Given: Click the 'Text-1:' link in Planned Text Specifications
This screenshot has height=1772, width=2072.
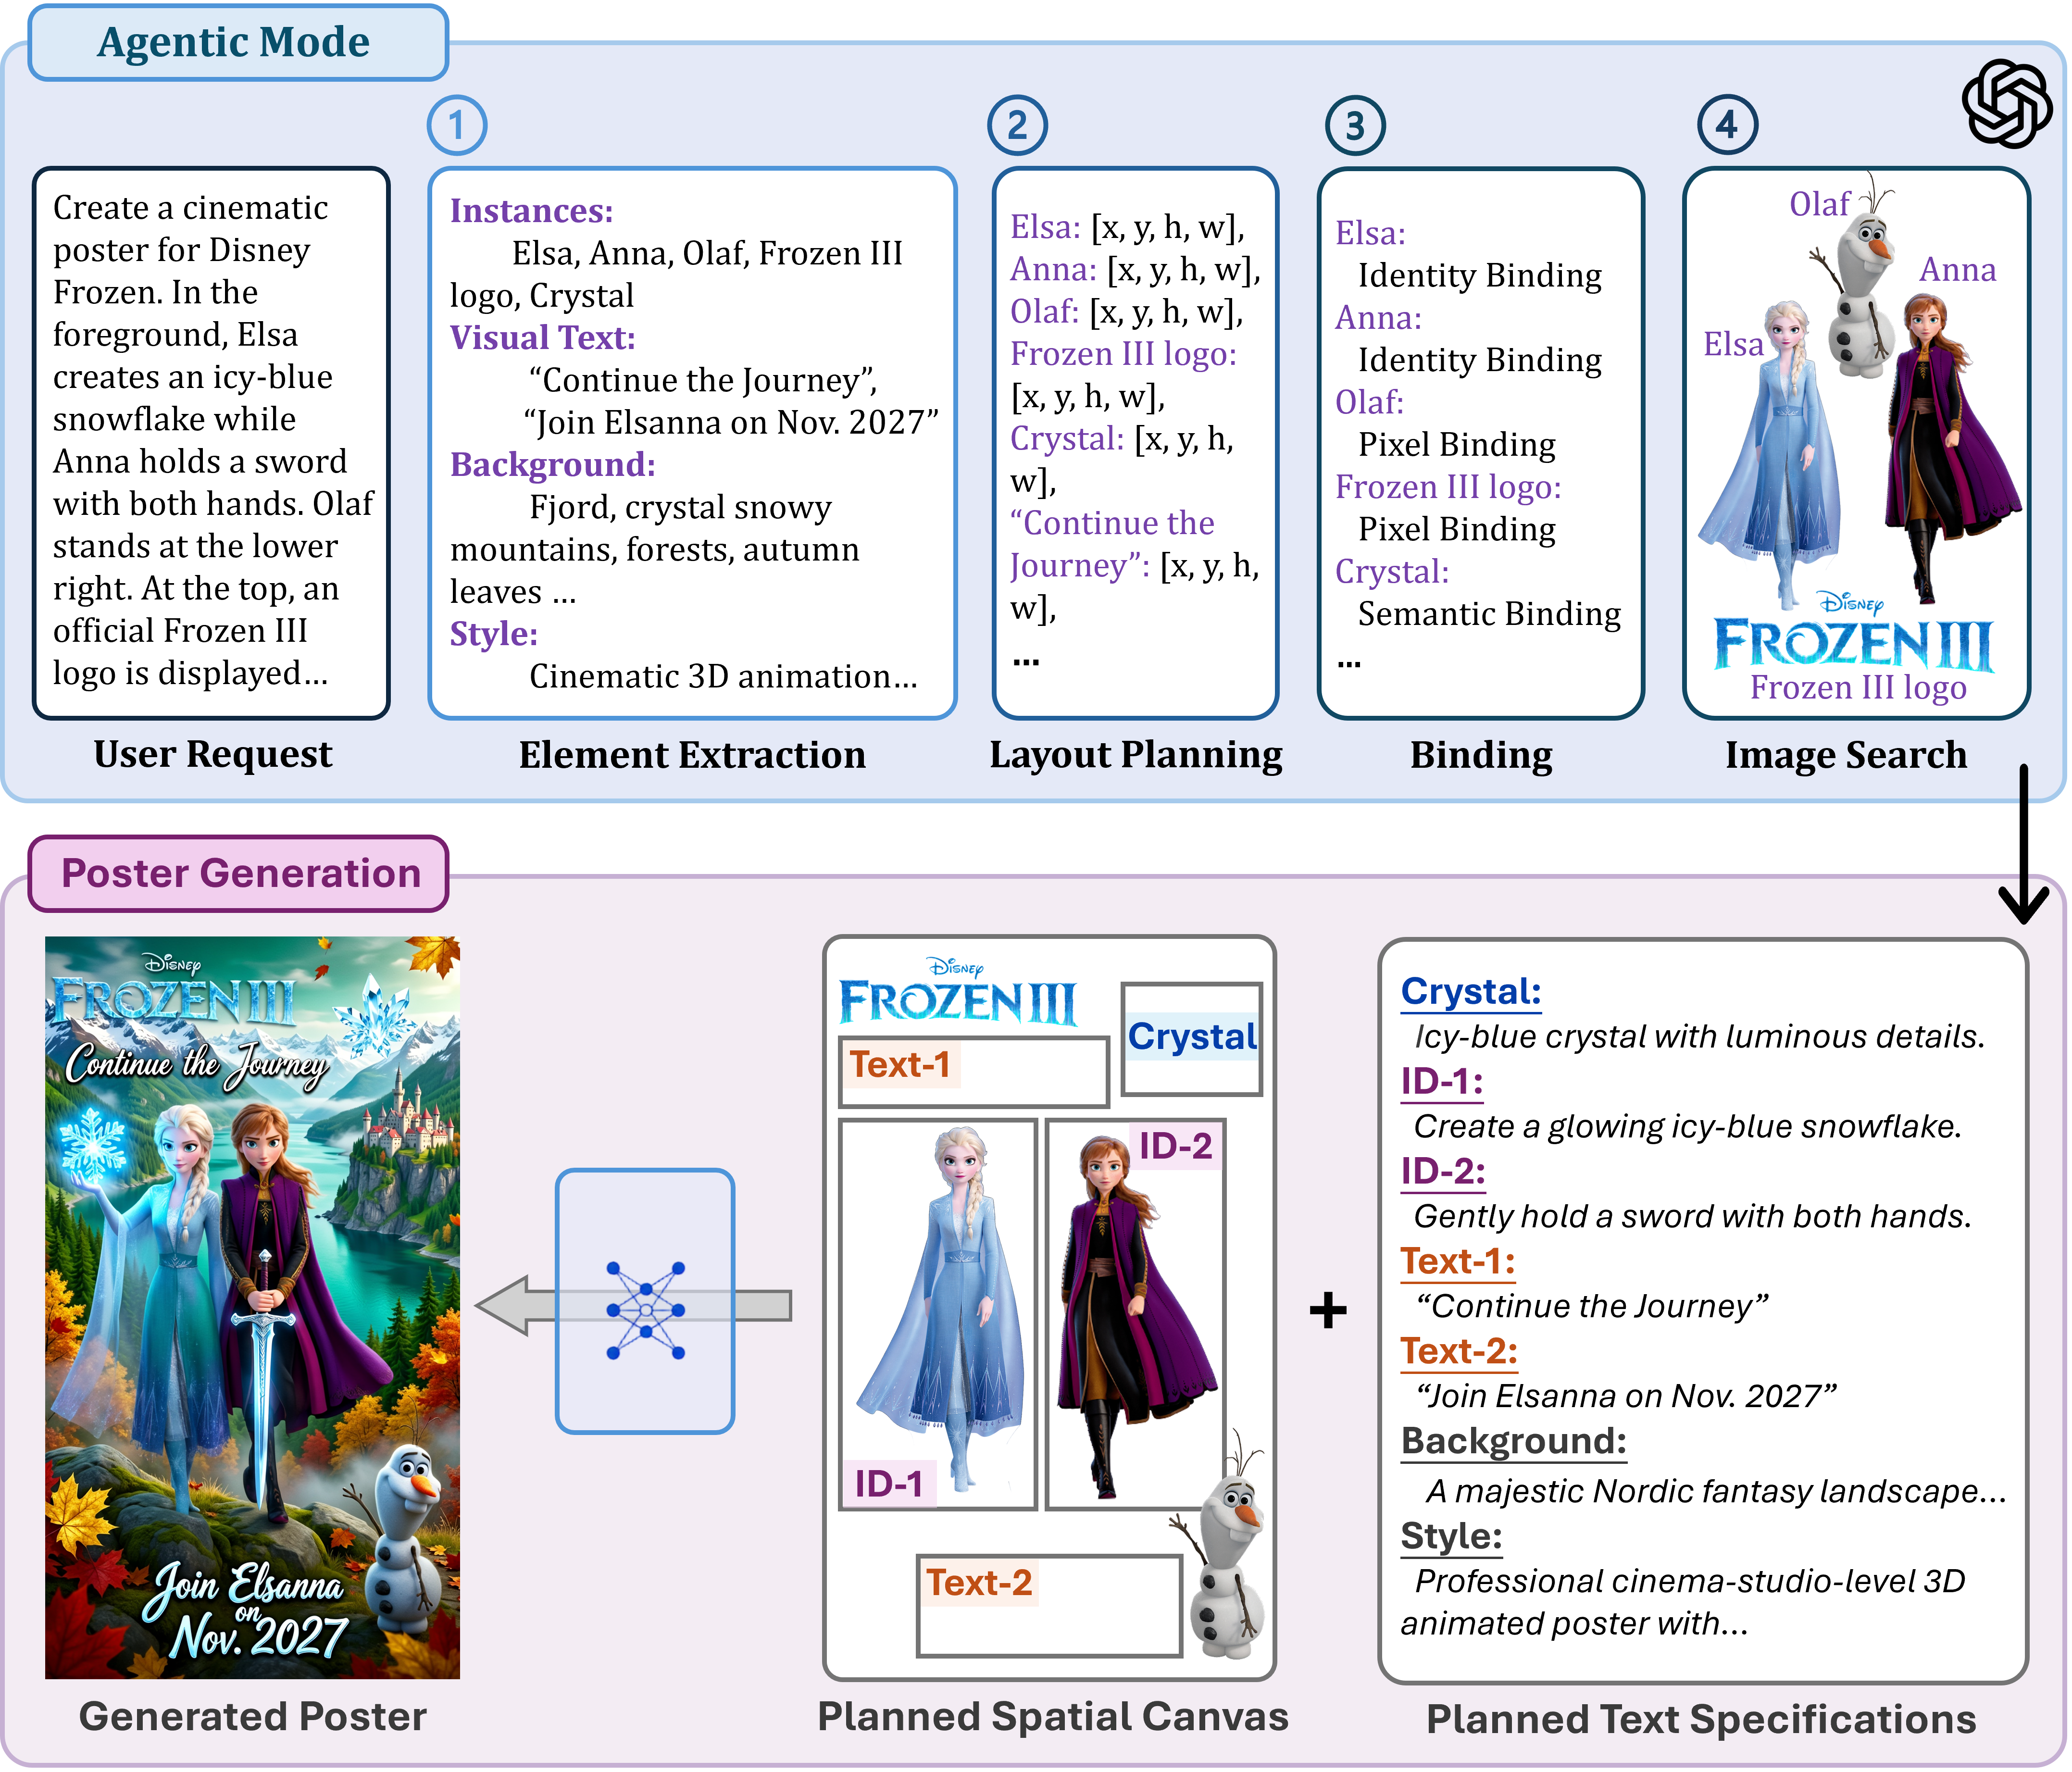Looking at the screenshot, I should 1457,1262.
